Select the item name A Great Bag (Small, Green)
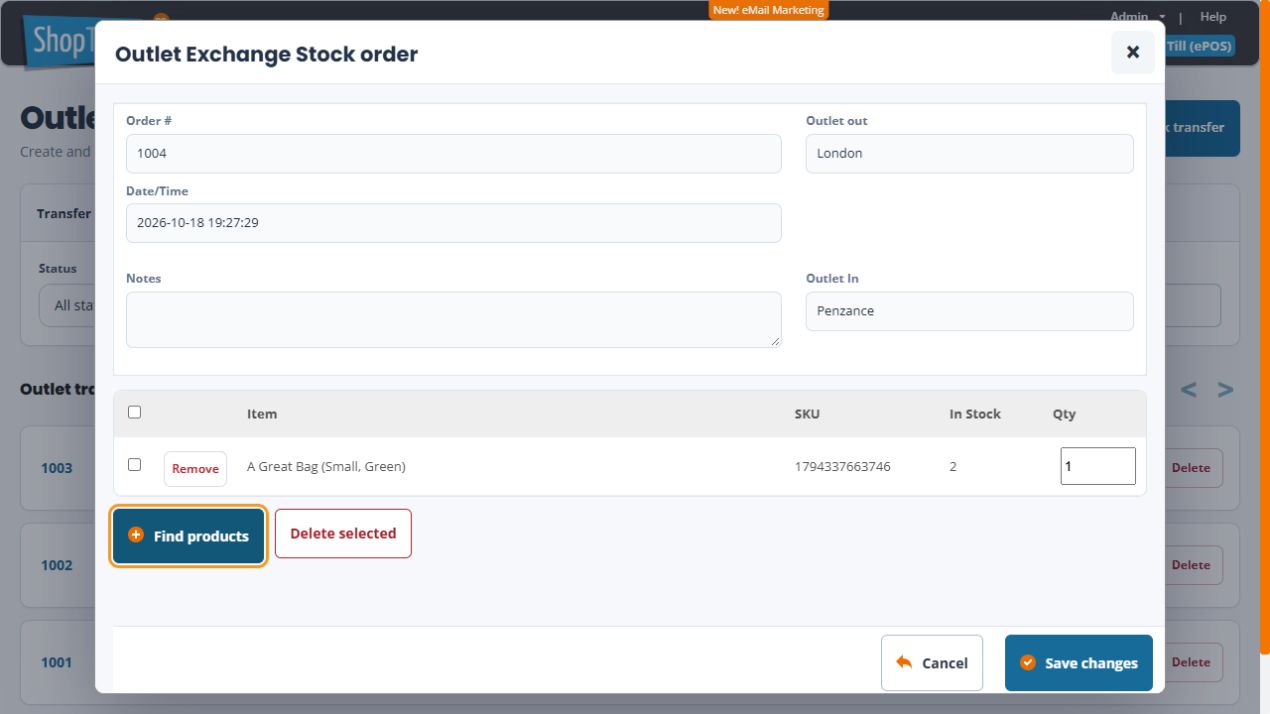1270x714 pixels. click(326, 466)
